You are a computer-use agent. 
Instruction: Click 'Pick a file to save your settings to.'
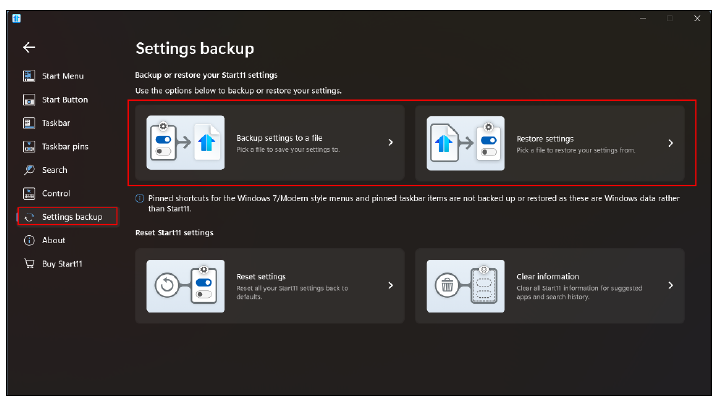pyautogui.click(x=288, y=150)
